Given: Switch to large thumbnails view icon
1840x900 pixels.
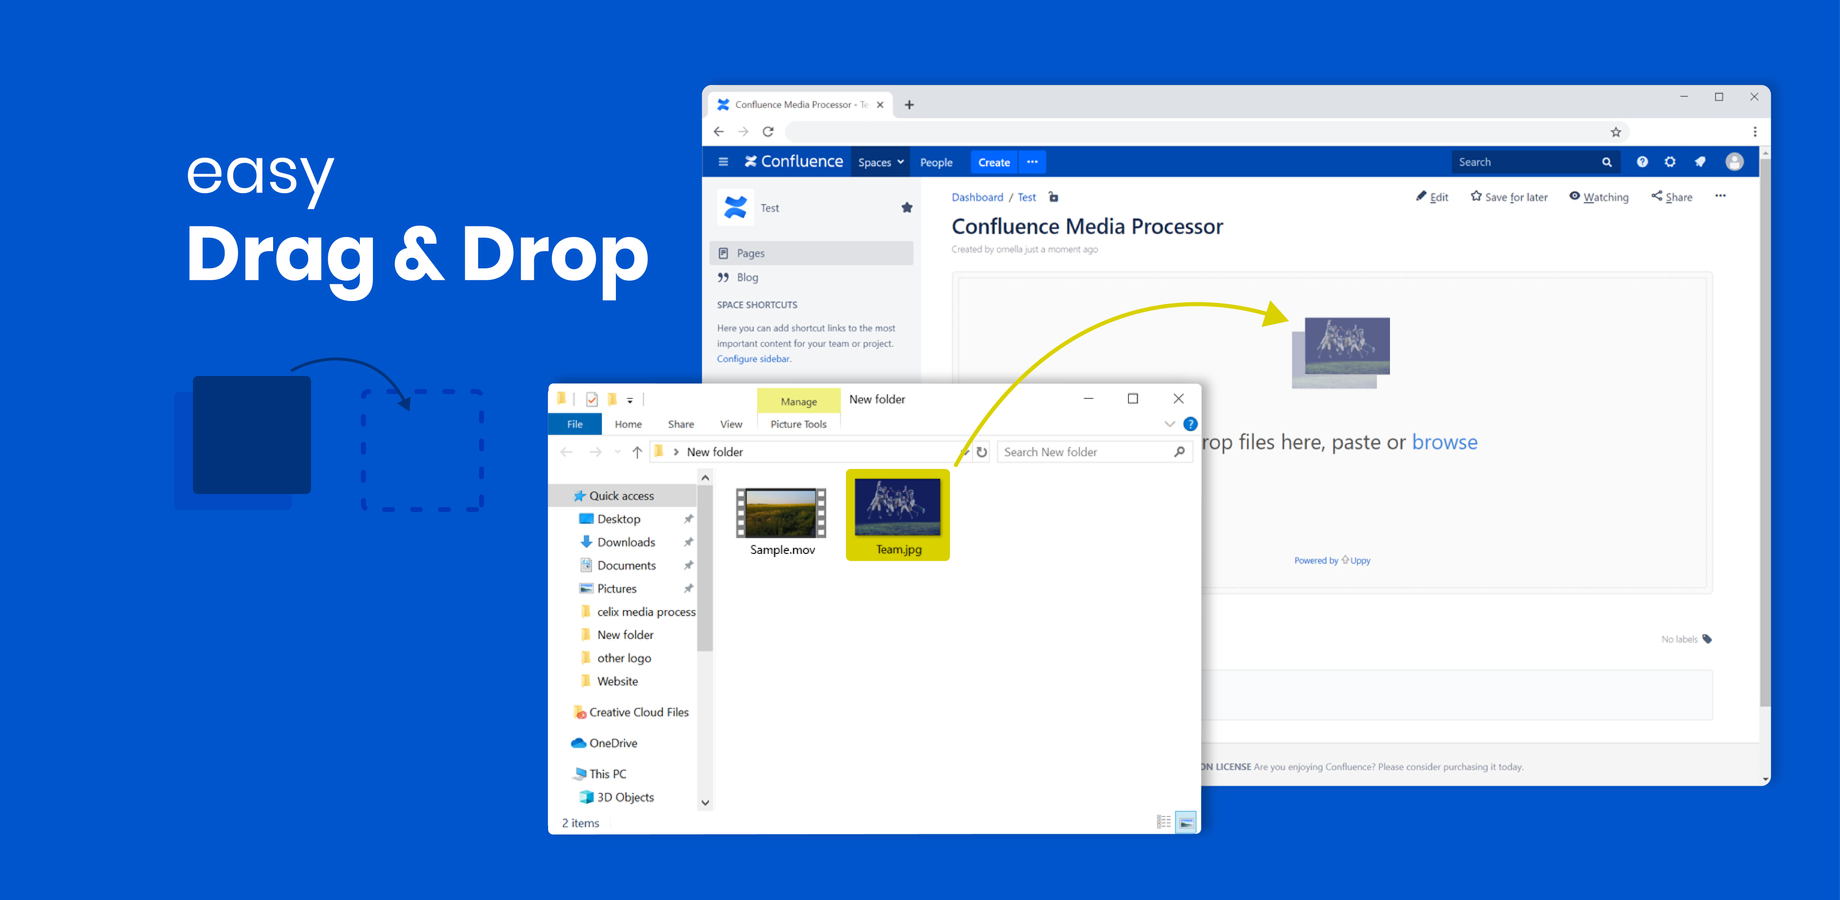Looking at the screenshot, I should (x=1186, y=822).
